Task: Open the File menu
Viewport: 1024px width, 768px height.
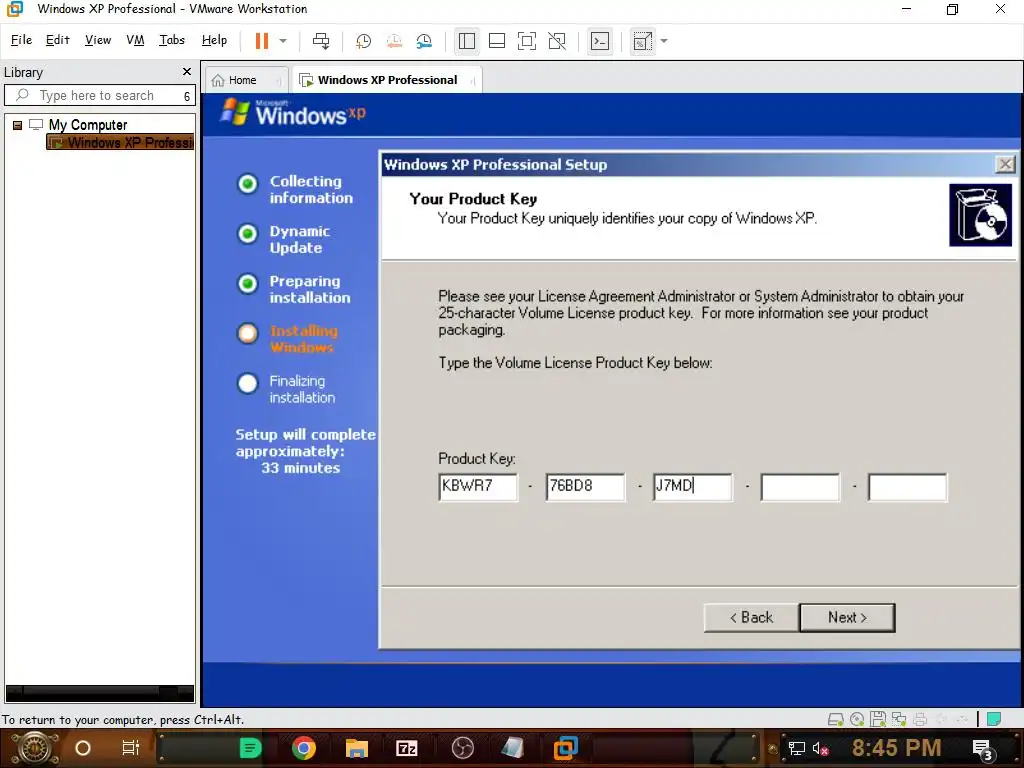Action: [x=21, y=40]
